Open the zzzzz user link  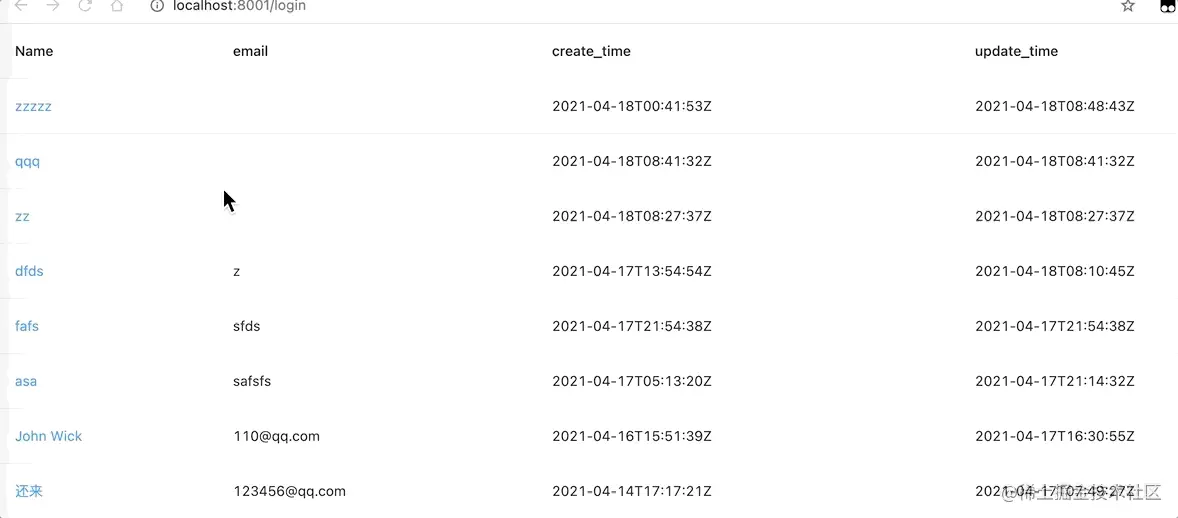(33, 106)
